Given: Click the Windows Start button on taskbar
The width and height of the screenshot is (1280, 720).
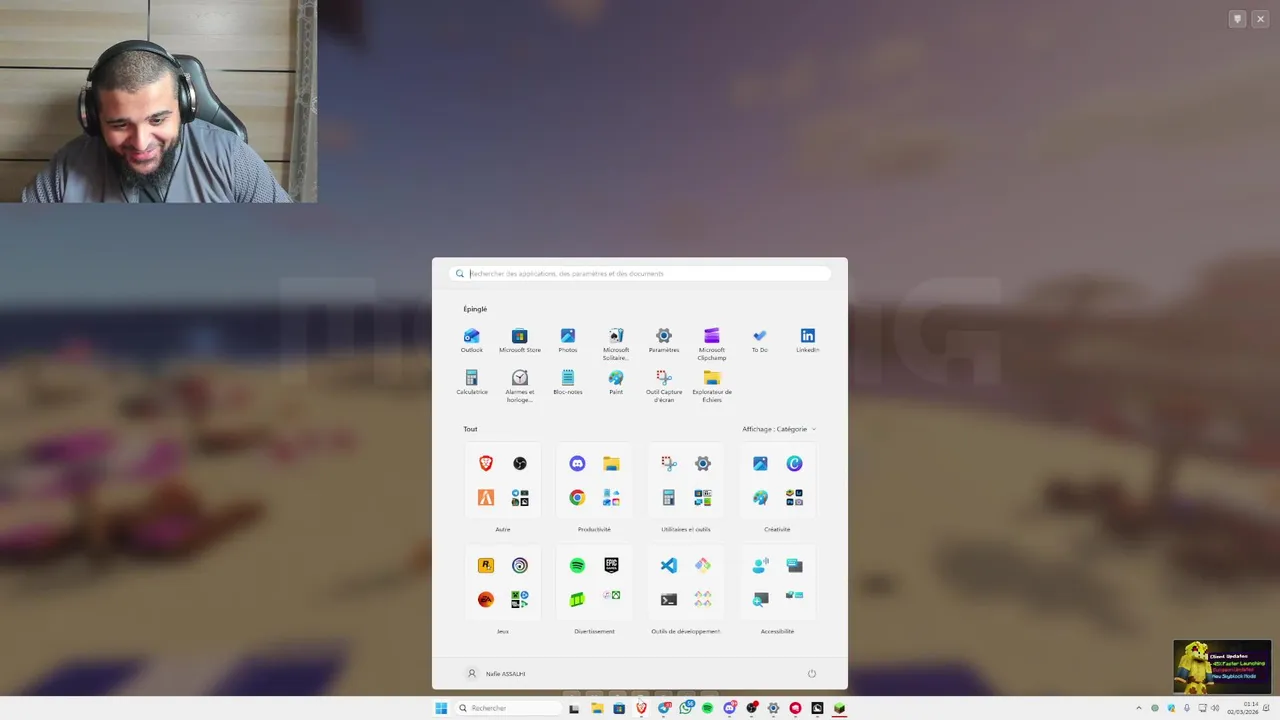Looking at the screenshot, I should pos(441,708).
